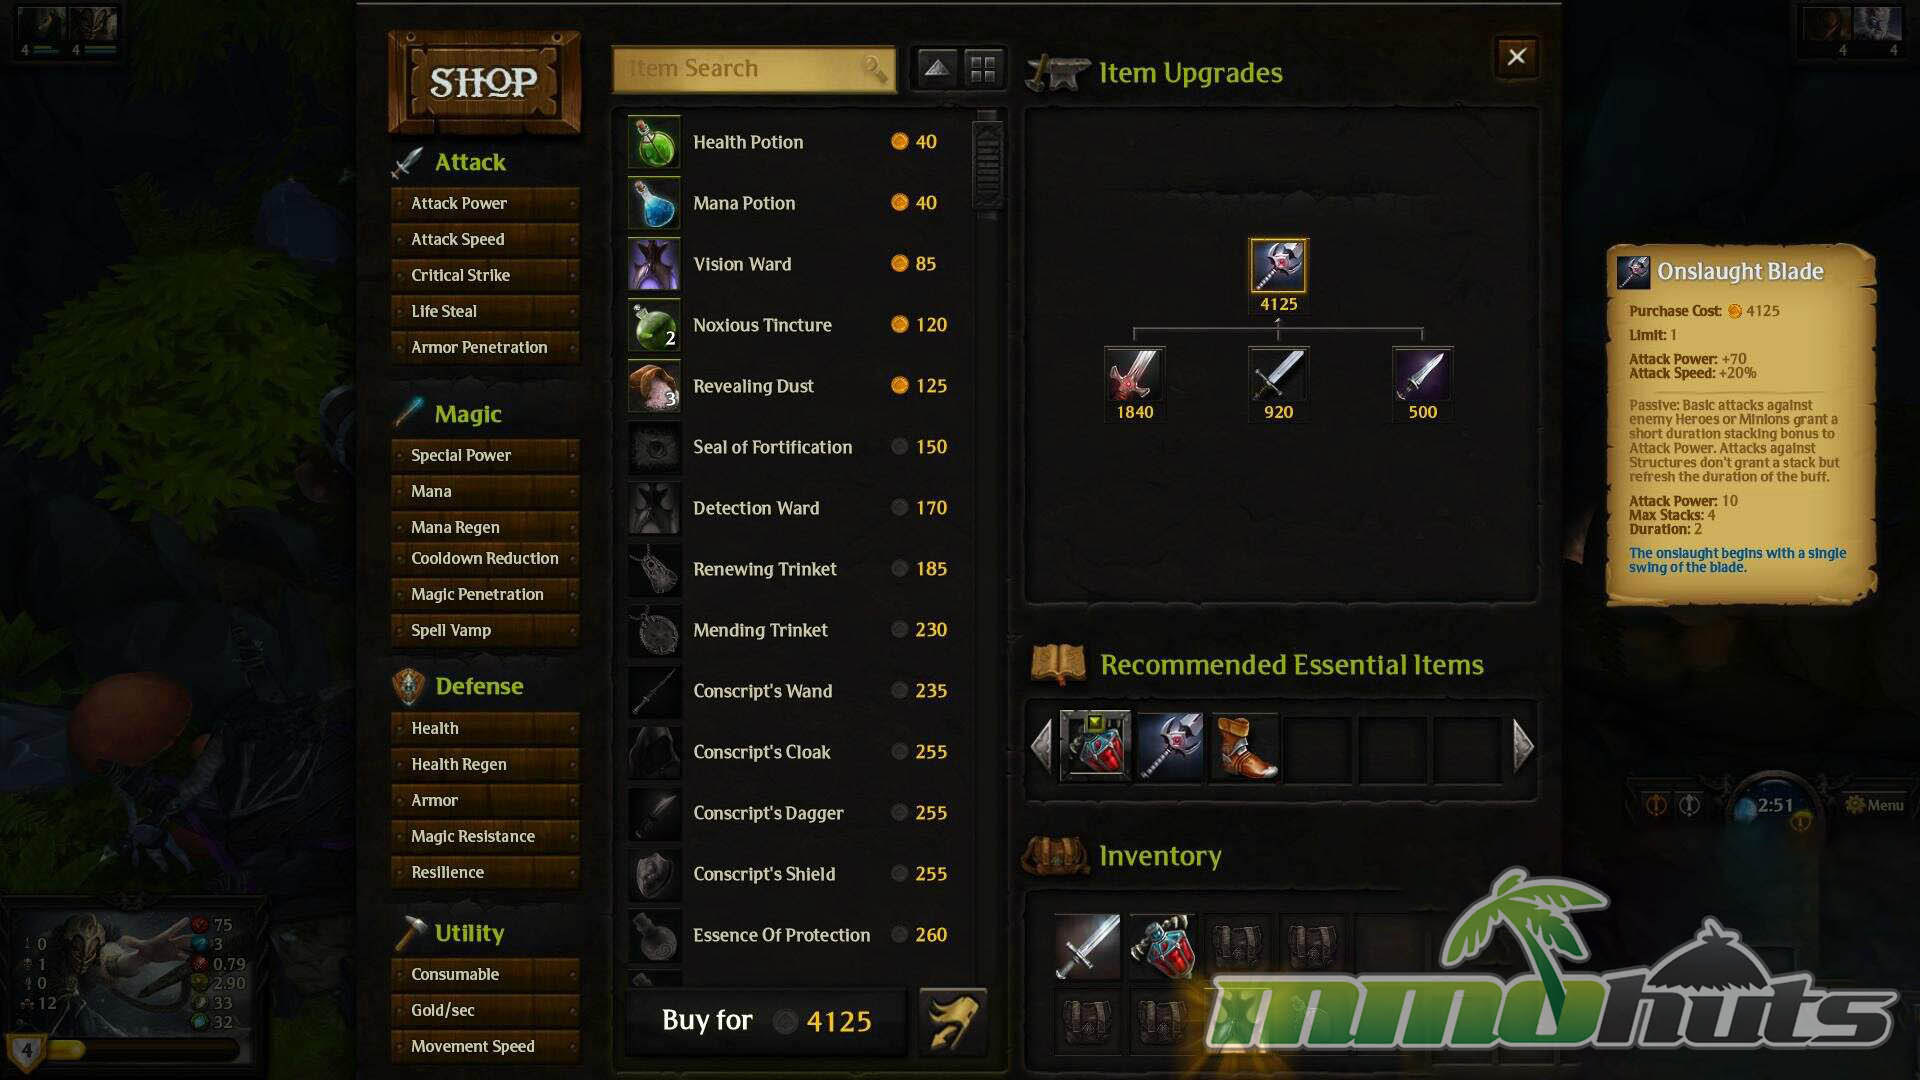Image resolution: width=1920 pixels, height=1080 pixels.
Task: Toggle the grid view button
Action: tap(983, 68)
